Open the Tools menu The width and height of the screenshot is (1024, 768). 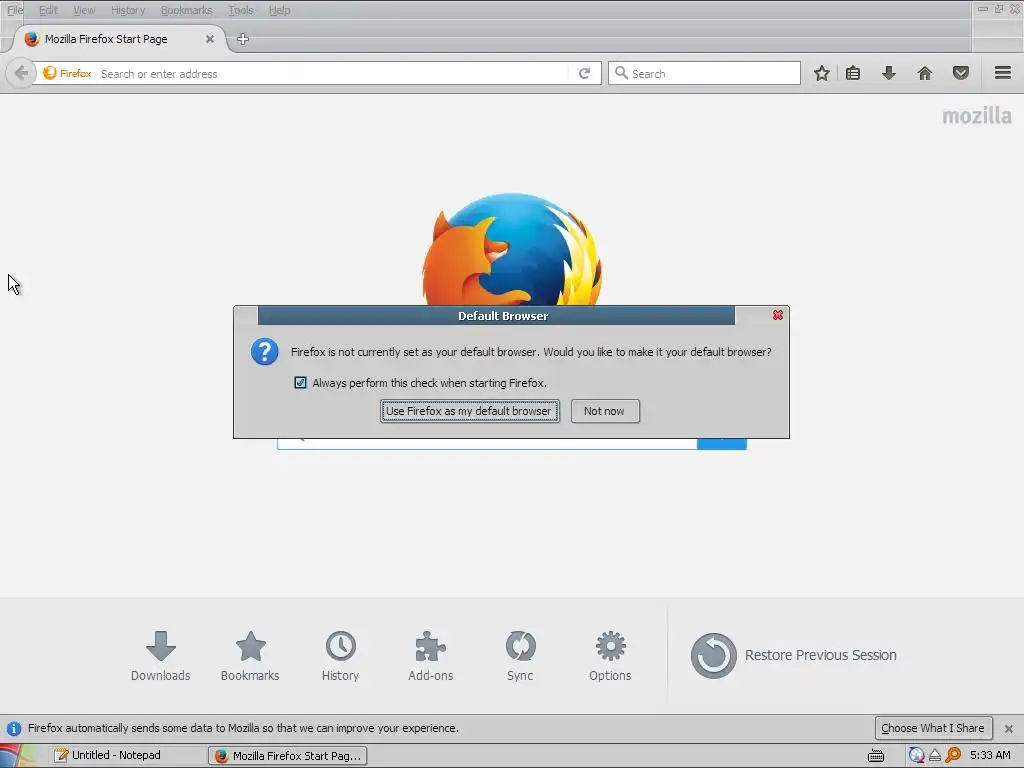(241, 10)
